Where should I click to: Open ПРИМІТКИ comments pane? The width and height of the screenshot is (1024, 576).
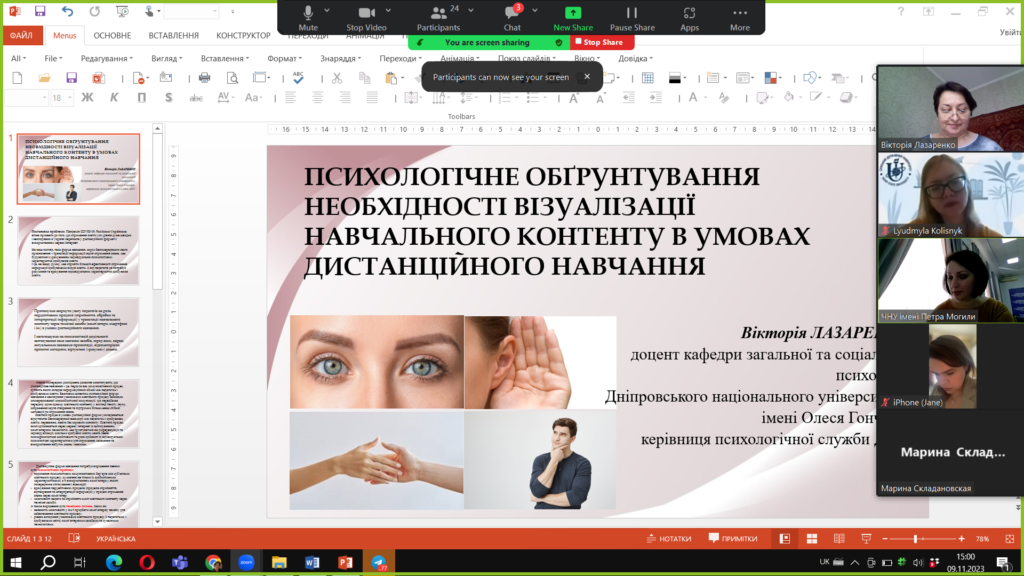click(733, 539)
